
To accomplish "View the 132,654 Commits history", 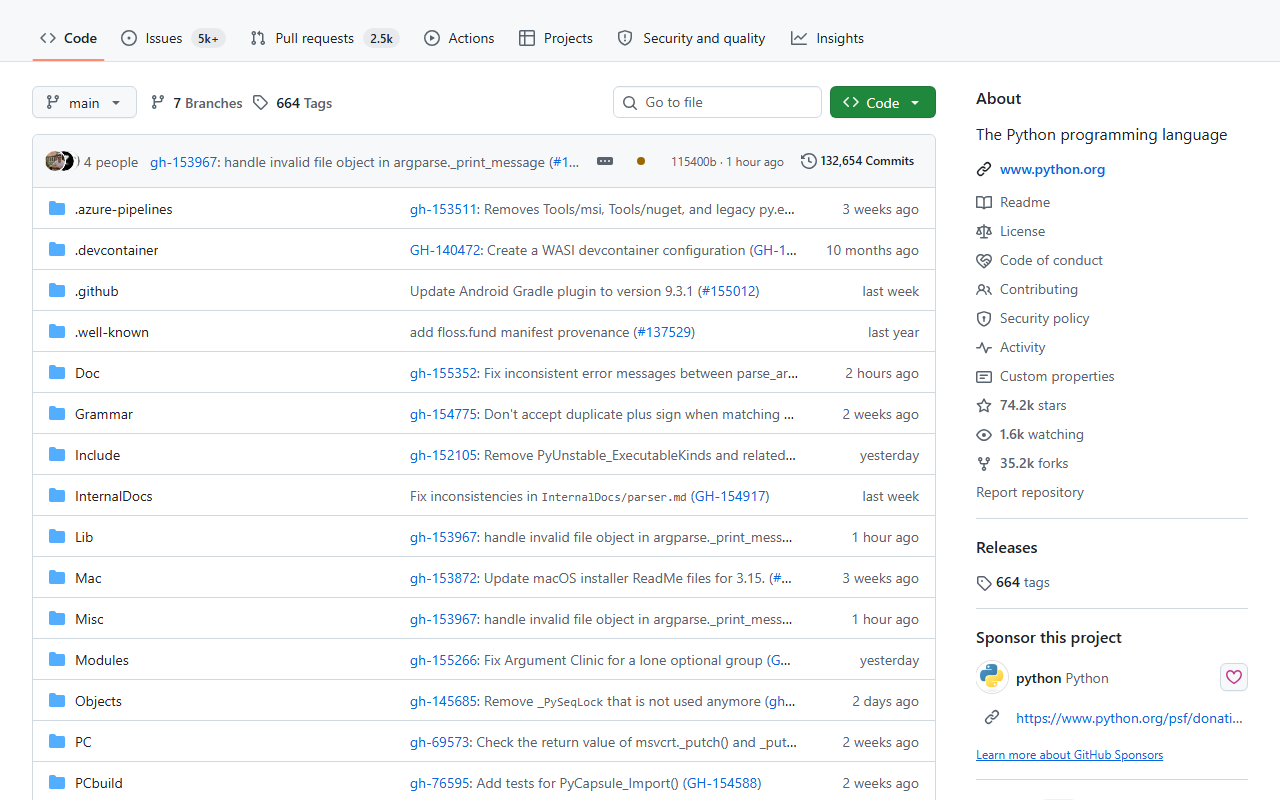I will click(x=858, y=161).
